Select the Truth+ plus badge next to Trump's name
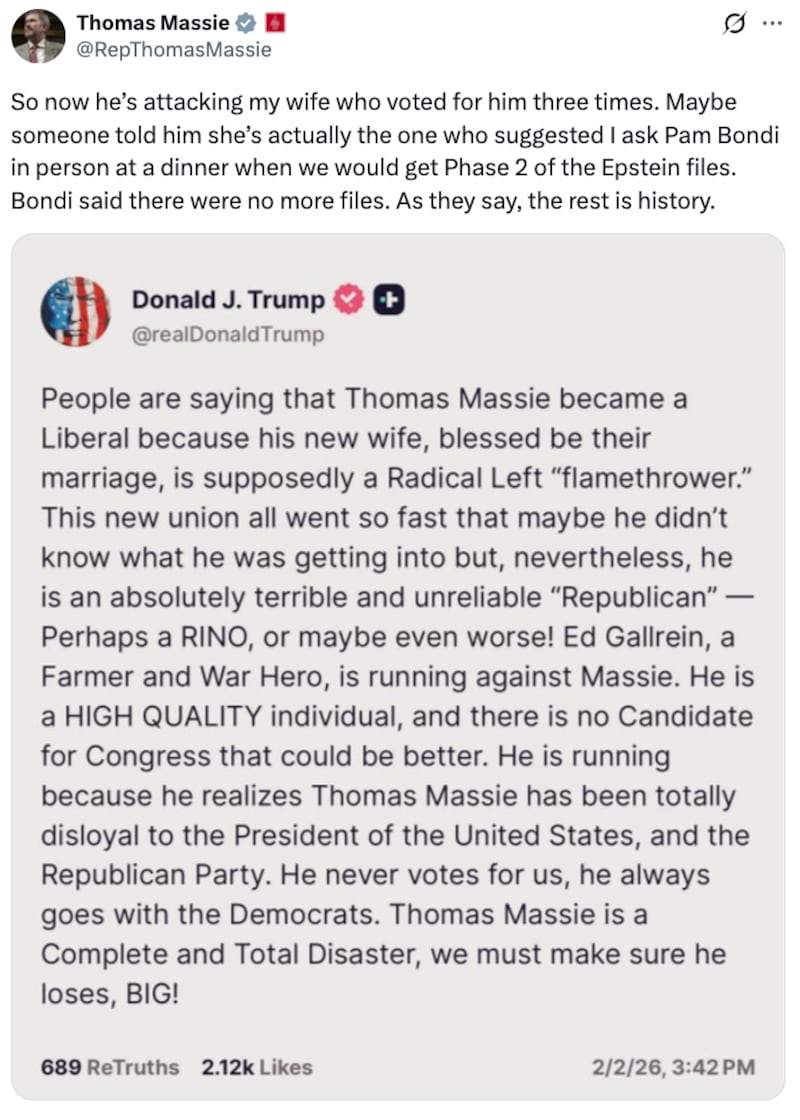The image size is (800, 1120). coord(388,298)
